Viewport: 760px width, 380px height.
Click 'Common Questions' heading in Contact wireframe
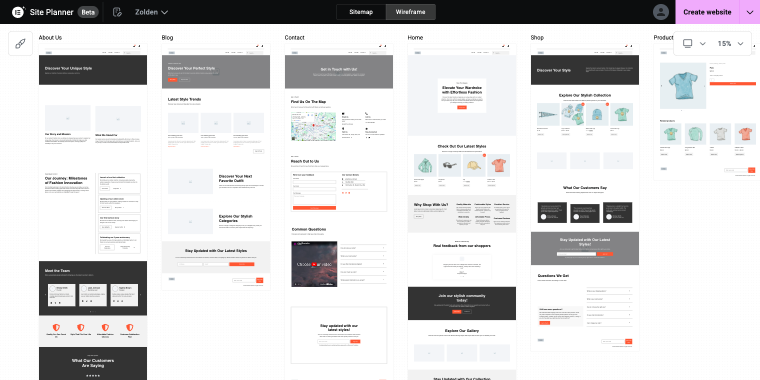pos(309,229)
